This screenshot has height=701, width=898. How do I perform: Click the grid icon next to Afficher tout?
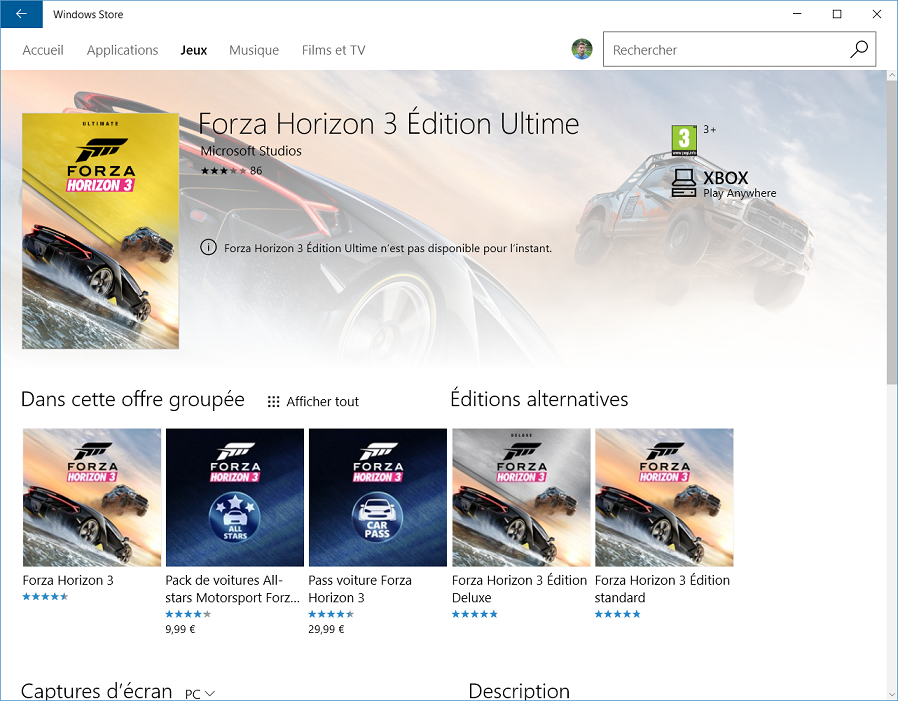pos(273,401)
